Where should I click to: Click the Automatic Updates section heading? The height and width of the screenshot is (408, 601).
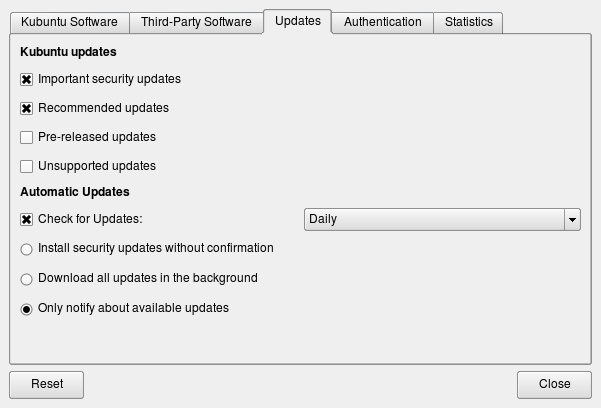(x=75, y=192)
